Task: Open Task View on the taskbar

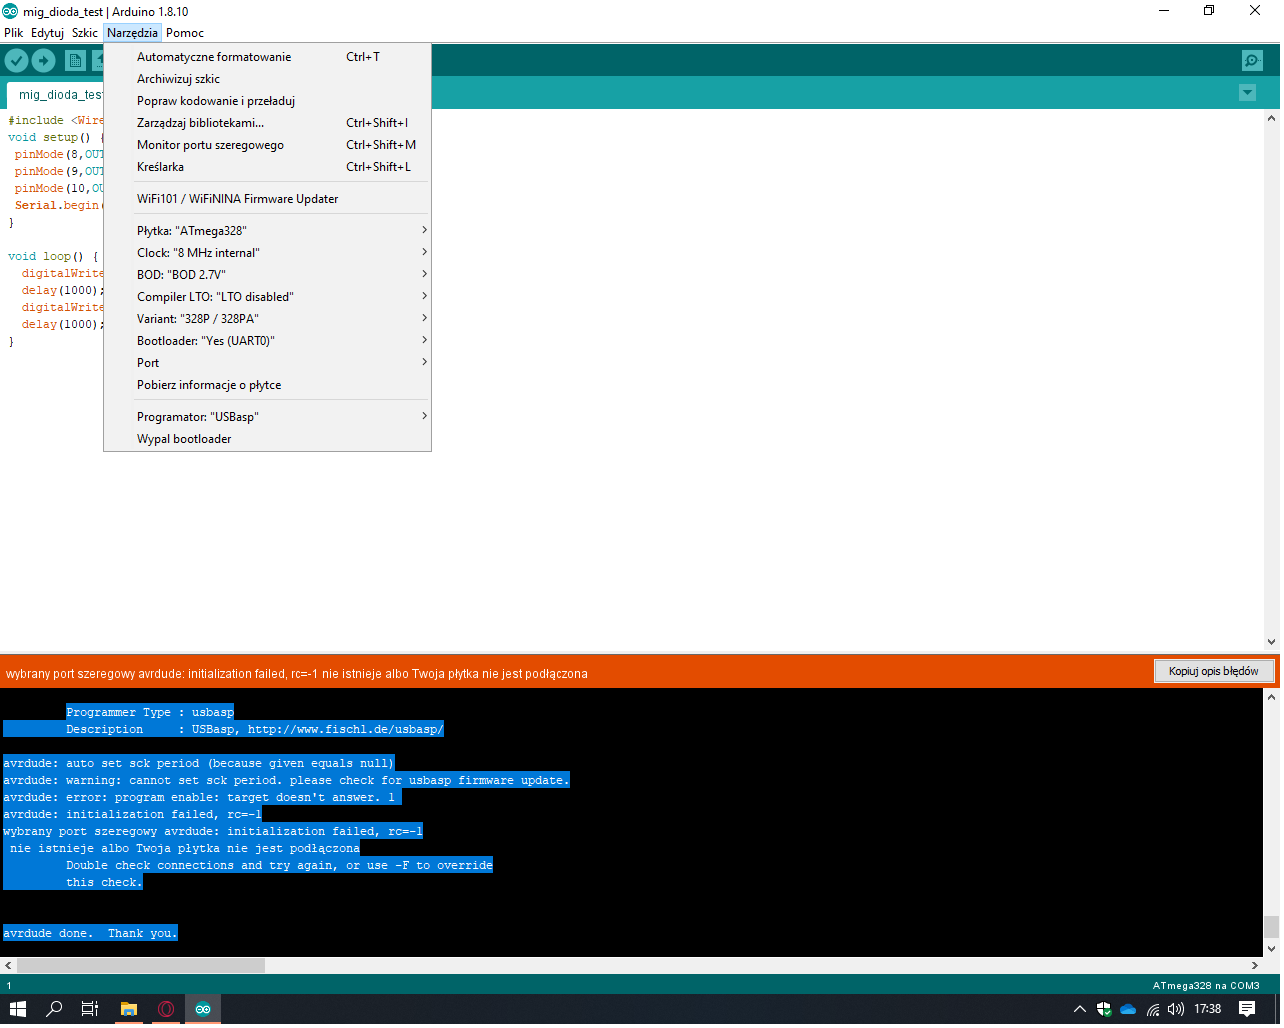Action: tap(90, 1010)
